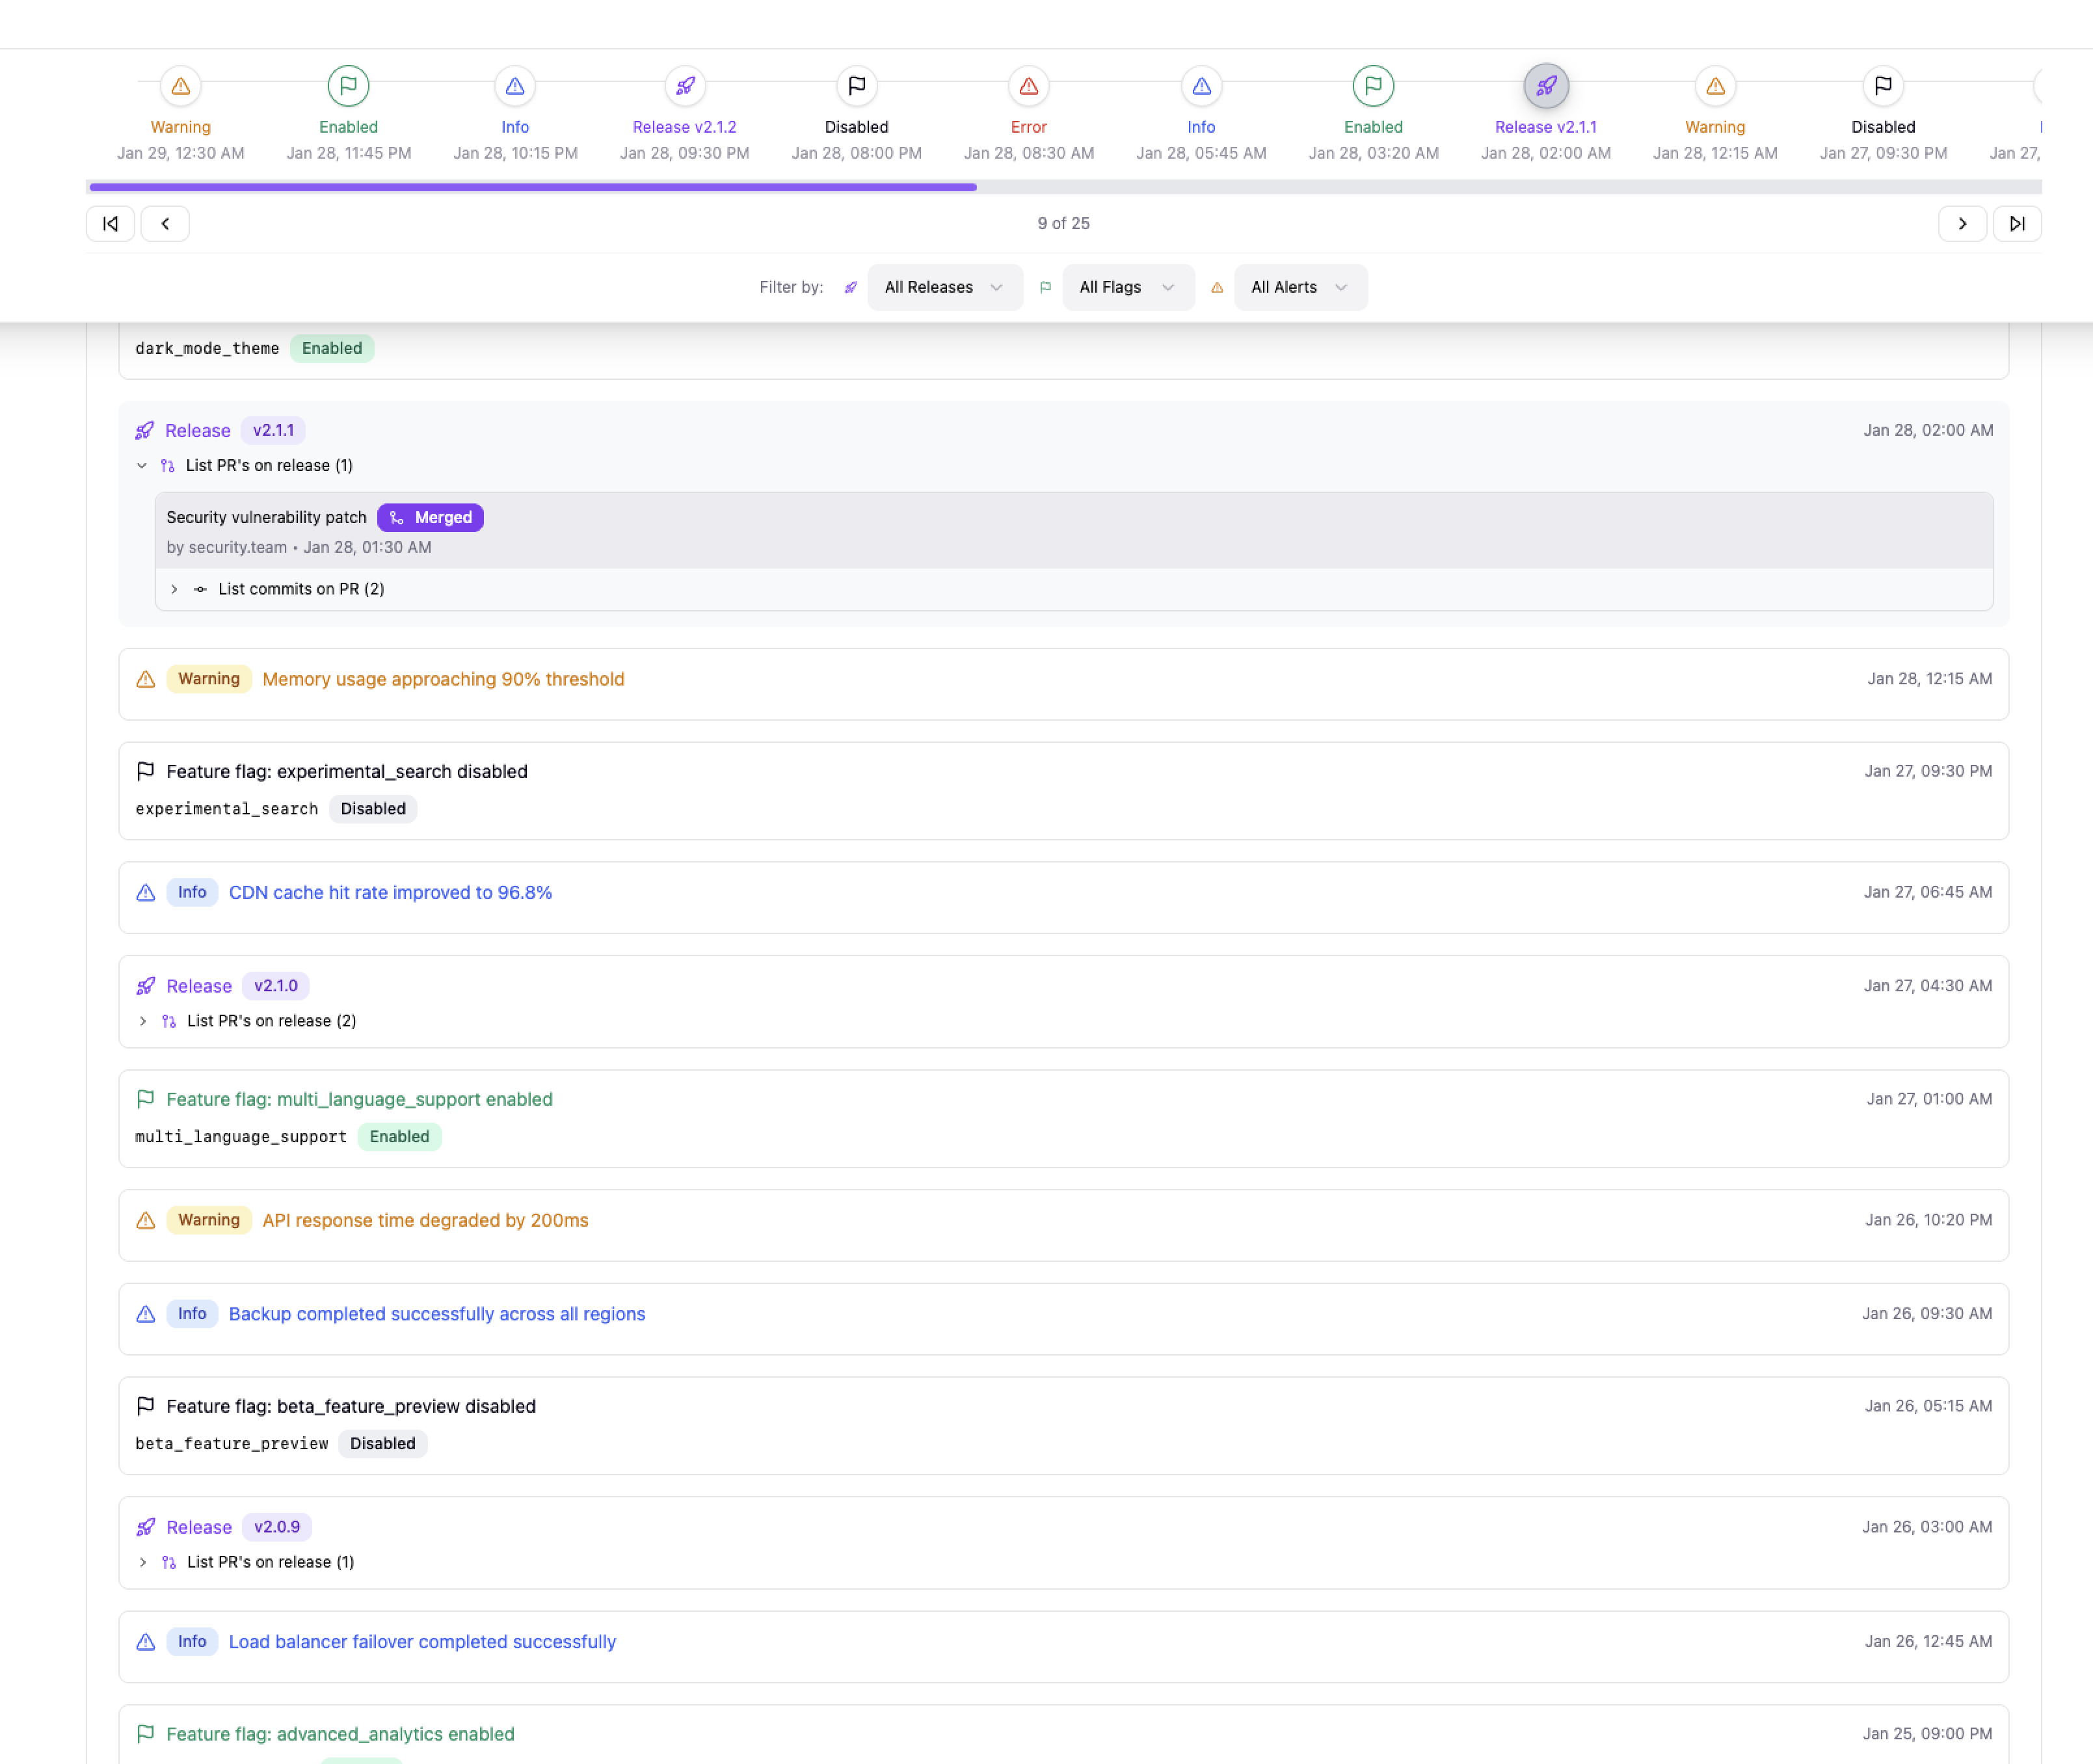The height and width of the screenshot is (1764, 2093).
Task: Go to next timeline event
Action: tap(1962, 223)
